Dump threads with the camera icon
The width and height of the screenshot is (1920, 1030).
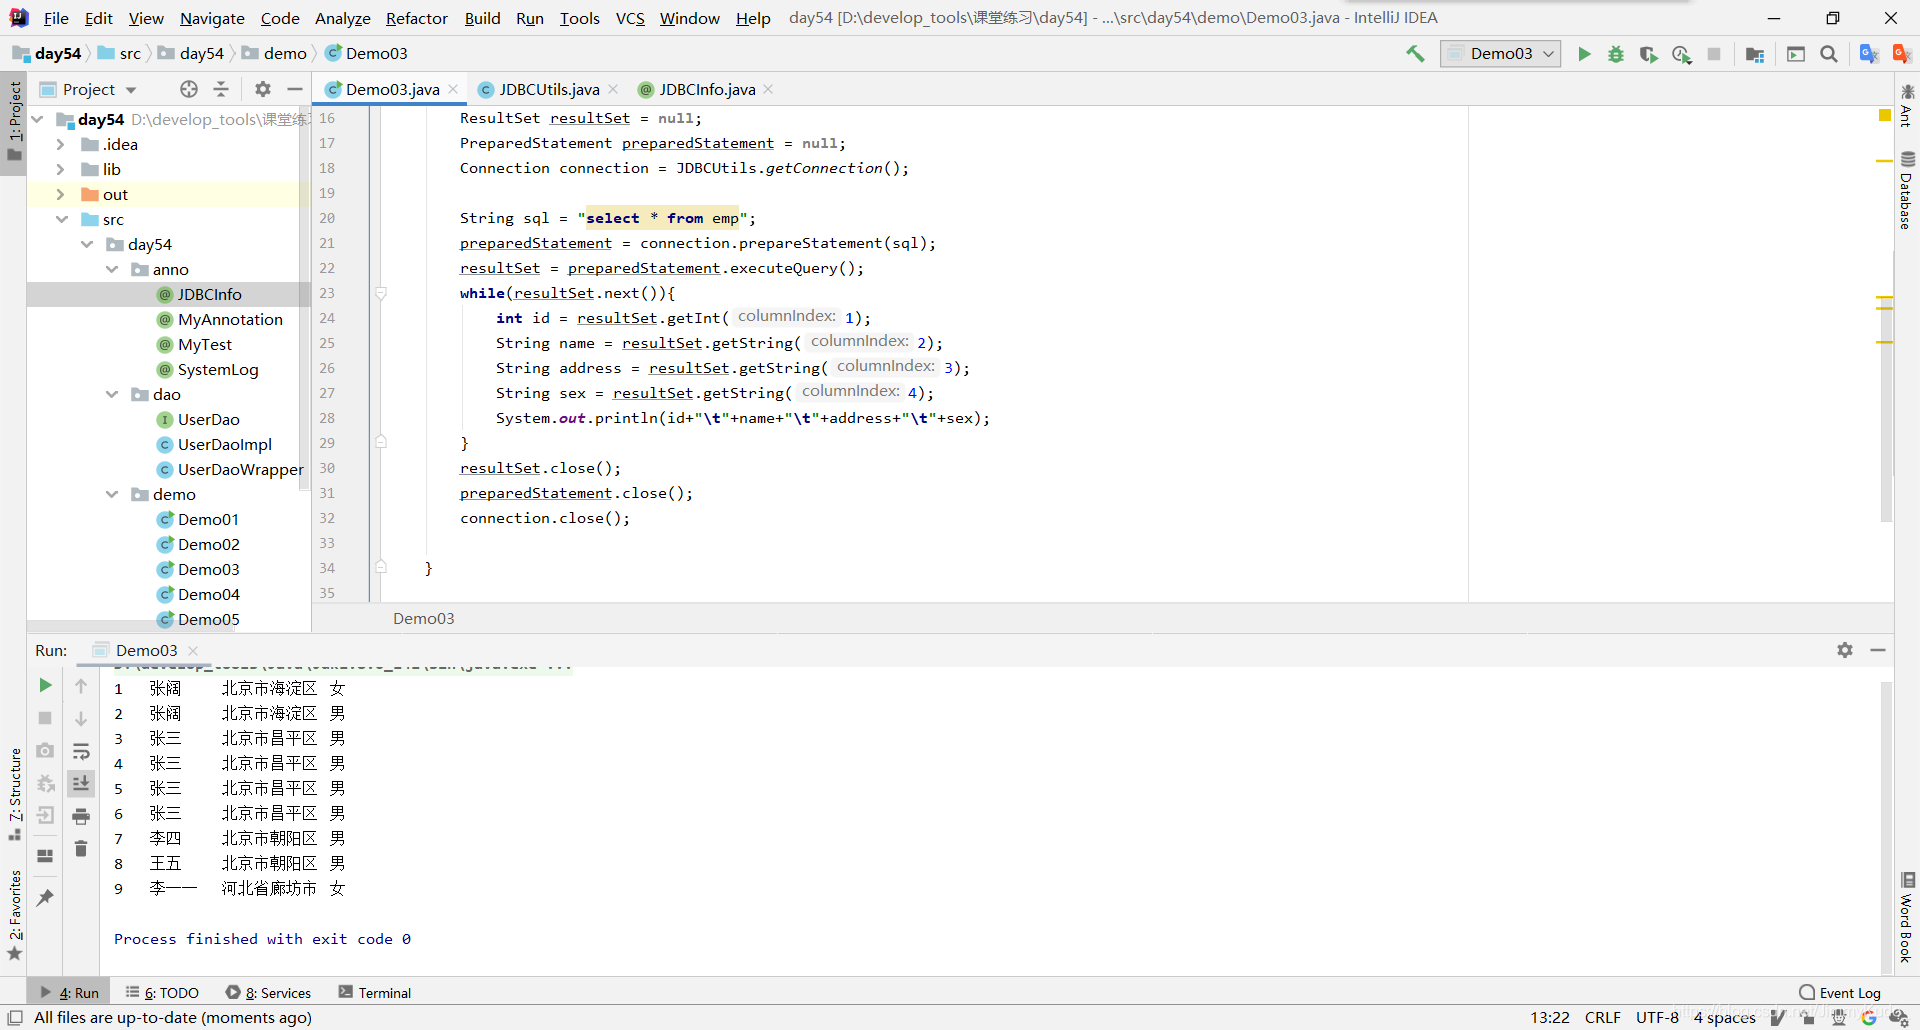click(45, 750)
